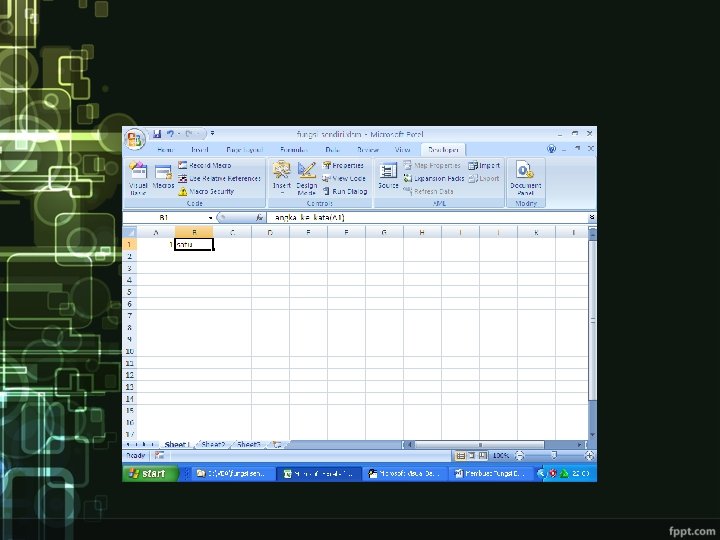
Task: Click Export XML button
Action: pyautogui.click(x=484, y=178)
